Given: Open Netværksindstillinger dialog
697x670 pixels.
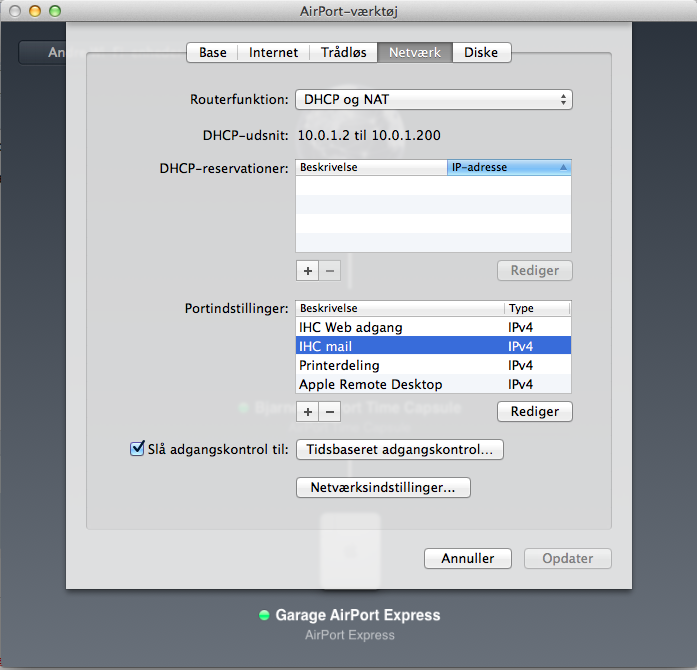Looking at the screenshot, I should (383, 488).
